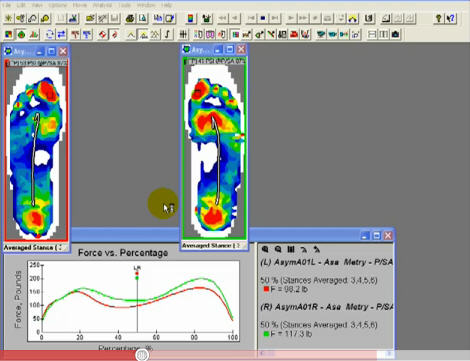Open the File menu
The image size is (470, 361).
pyautogui.click(x=7, y=5)
